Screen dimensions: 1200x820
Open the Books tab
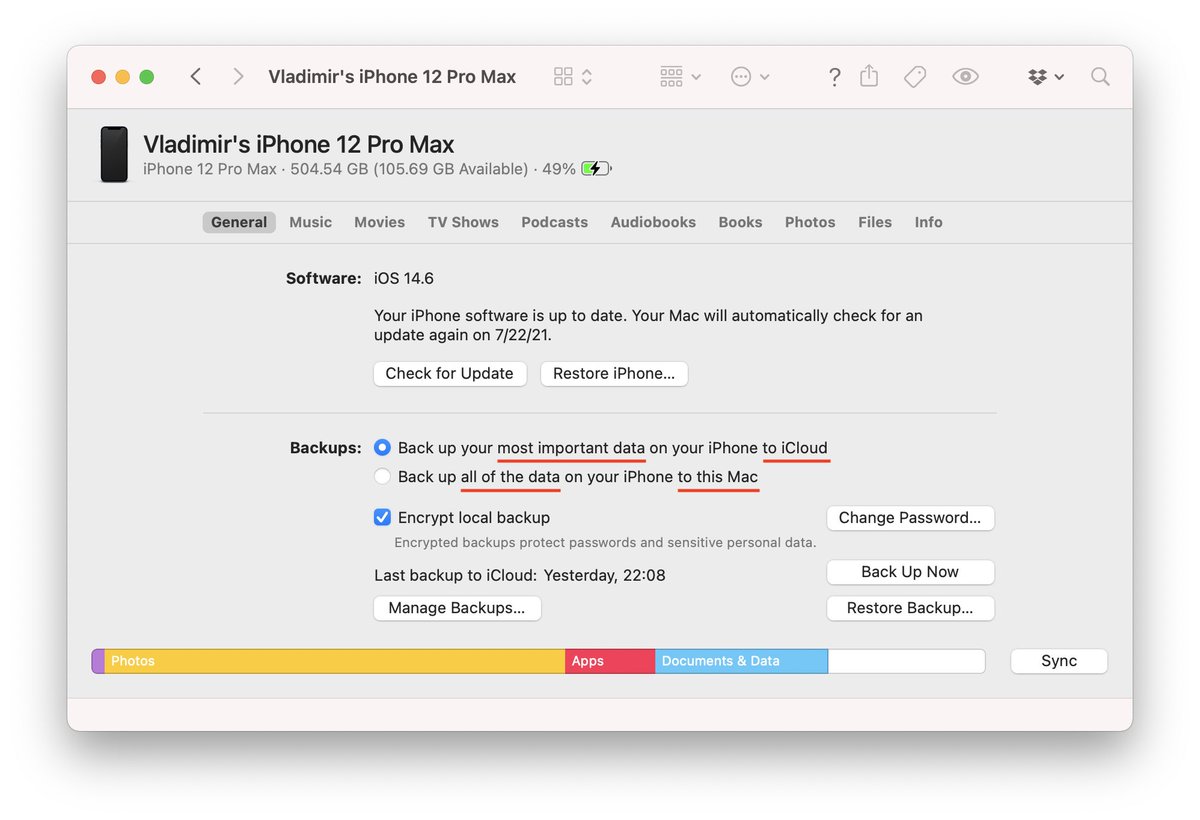tap(740, 222)
